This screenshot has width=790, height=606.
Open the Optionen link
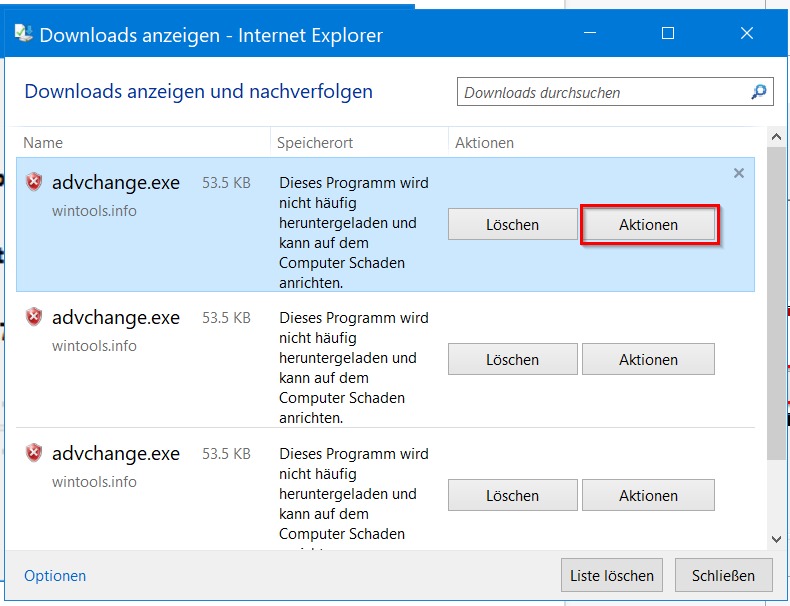[x=55, y=576]
